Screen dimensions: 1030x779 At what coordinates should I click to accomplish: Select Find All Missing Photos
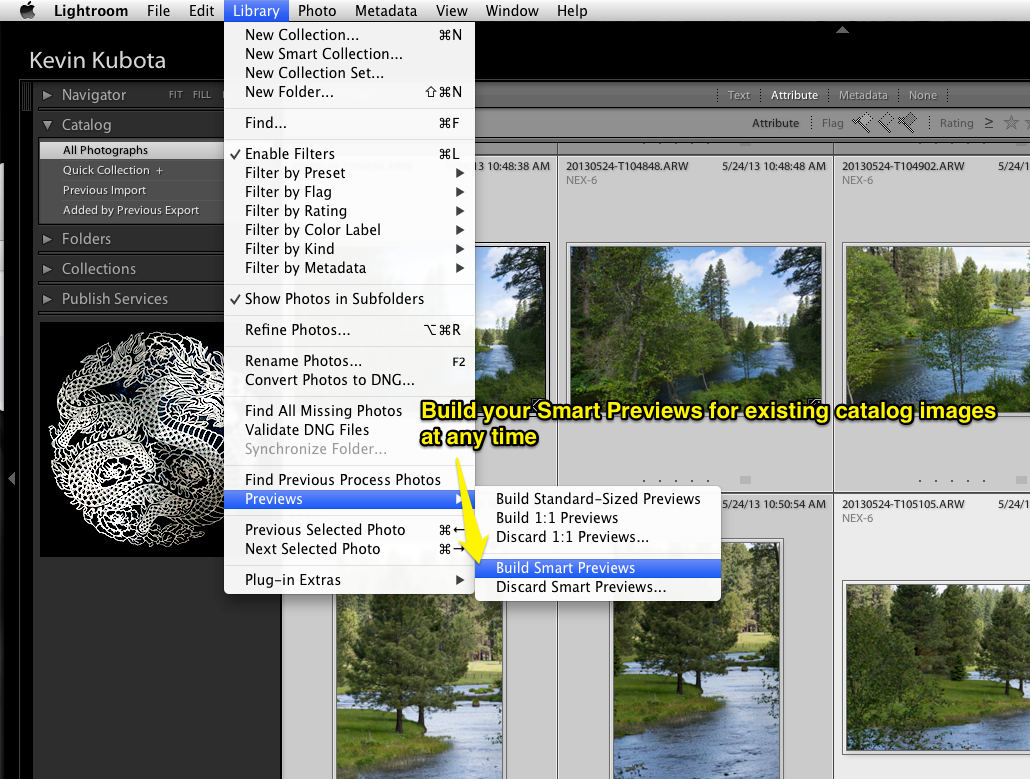[349, 411]
